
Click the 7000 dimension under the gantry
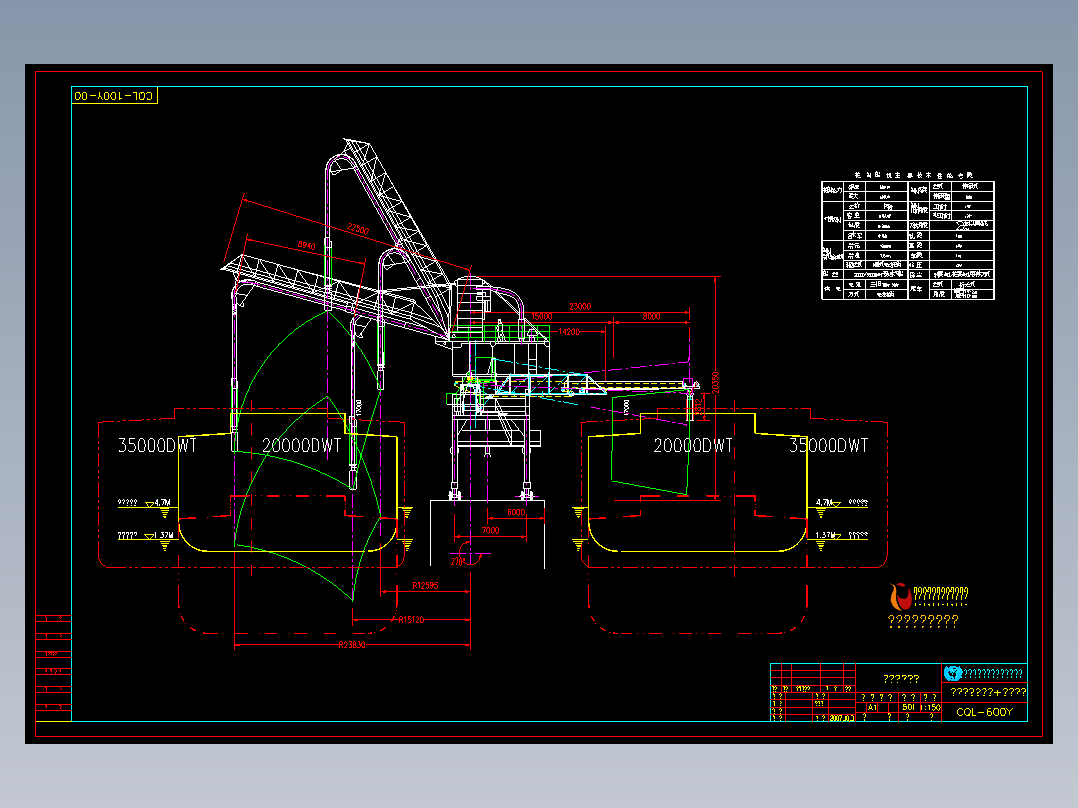490,530
